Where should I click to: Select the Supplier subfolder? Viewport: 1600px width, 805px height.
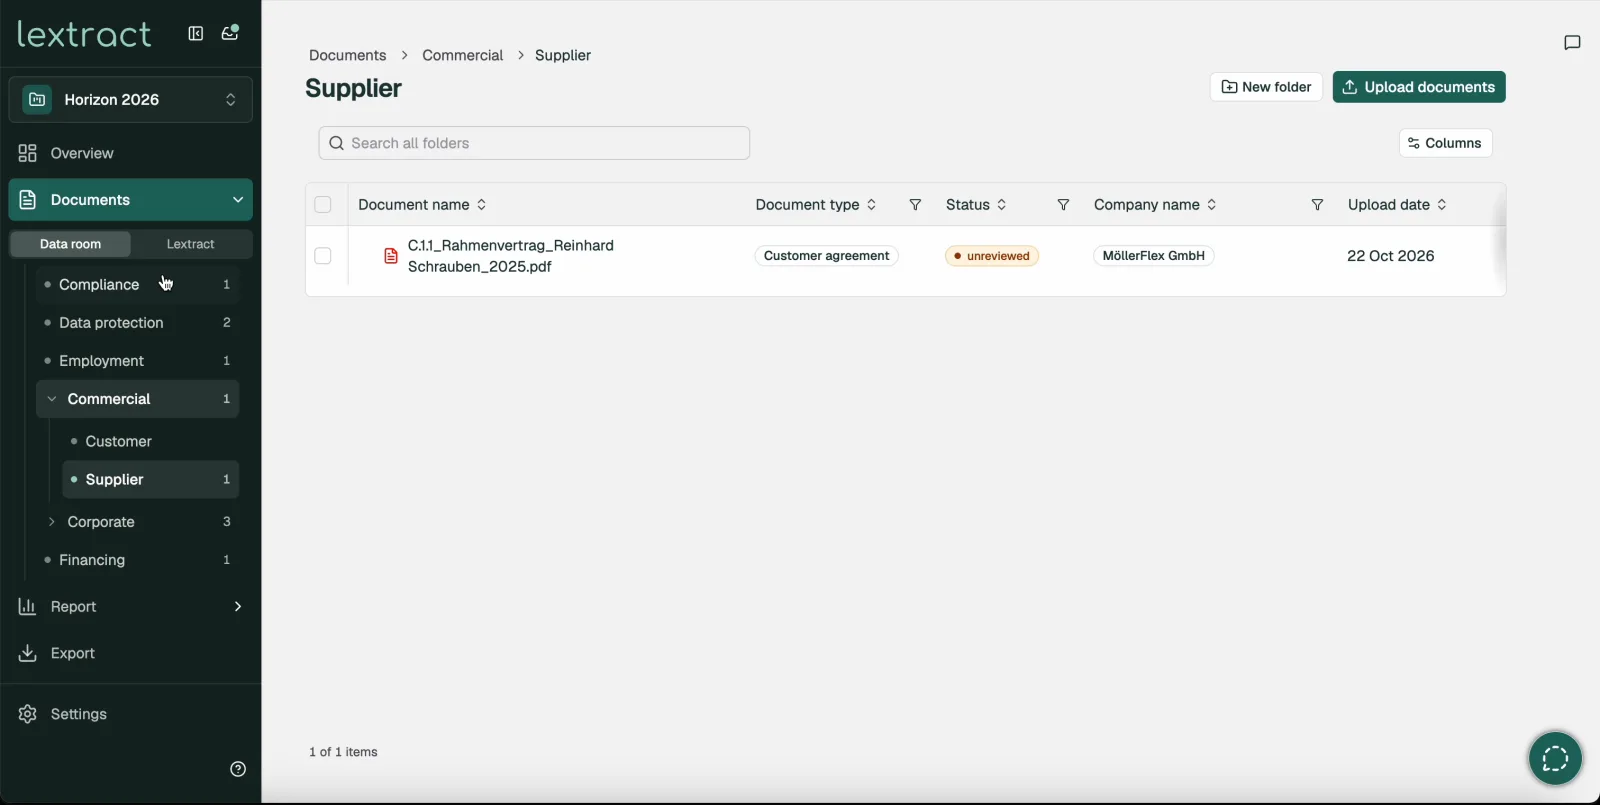[x=150, y=480]
